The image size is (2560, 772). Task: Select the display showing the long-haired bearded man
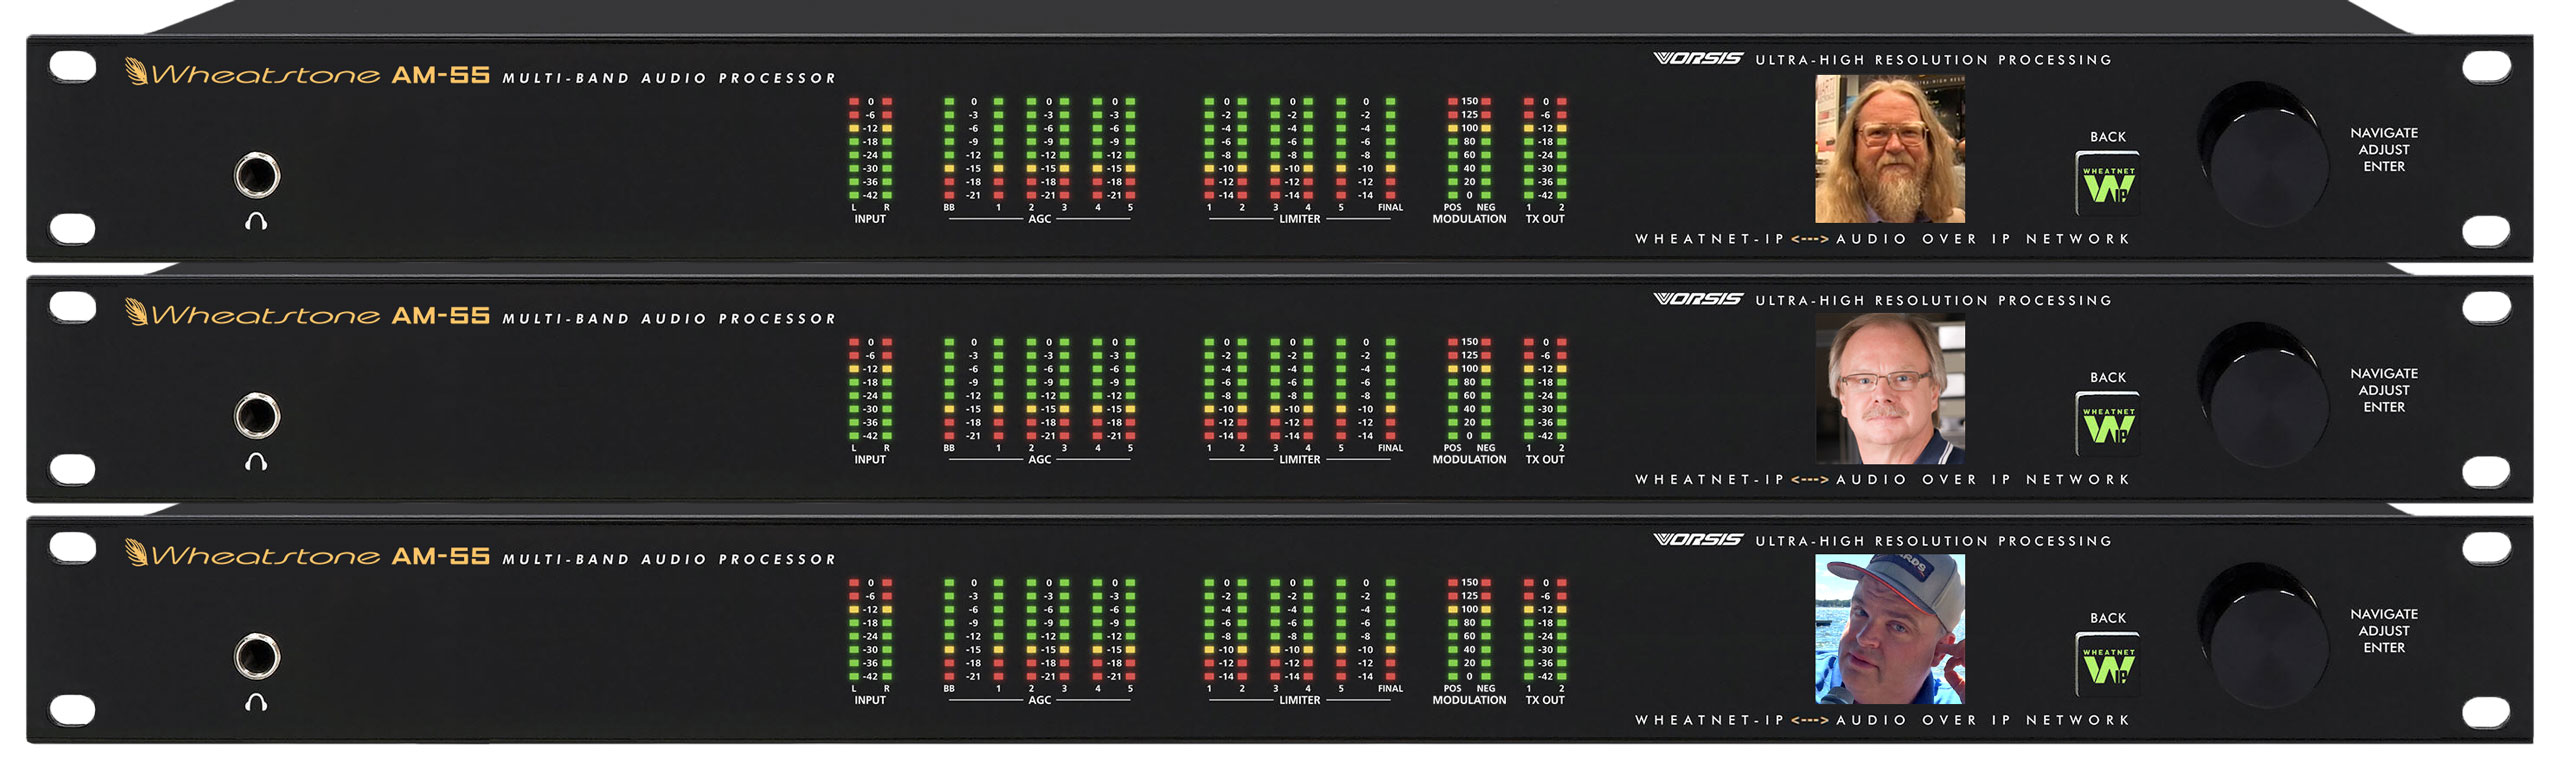pyautogui.click(x=1890, y=149)
